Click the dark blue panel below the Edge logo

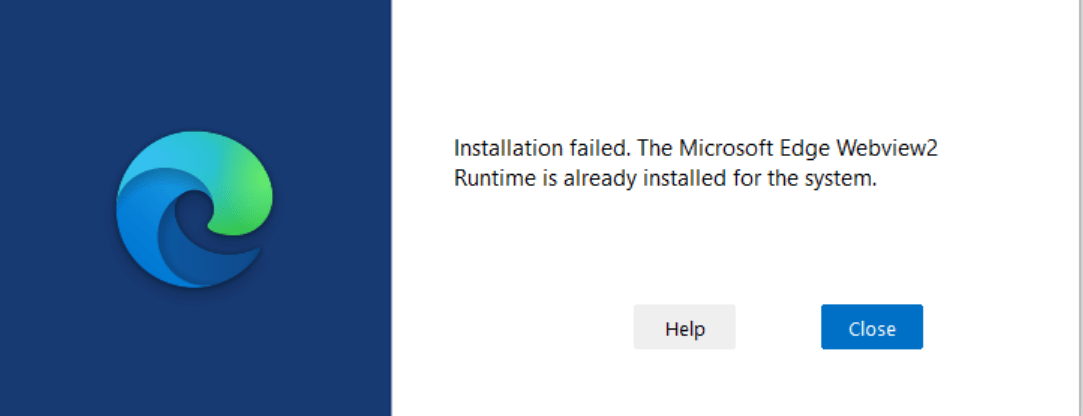click(195, 360)
